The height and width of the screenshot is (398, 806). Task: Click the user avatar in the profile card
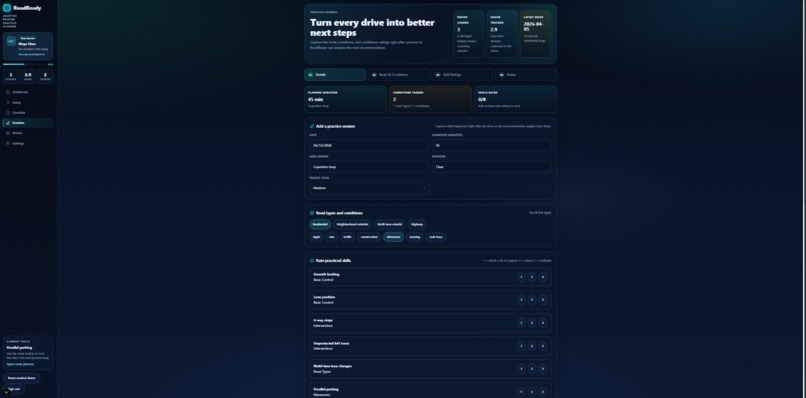coord(11,41)
